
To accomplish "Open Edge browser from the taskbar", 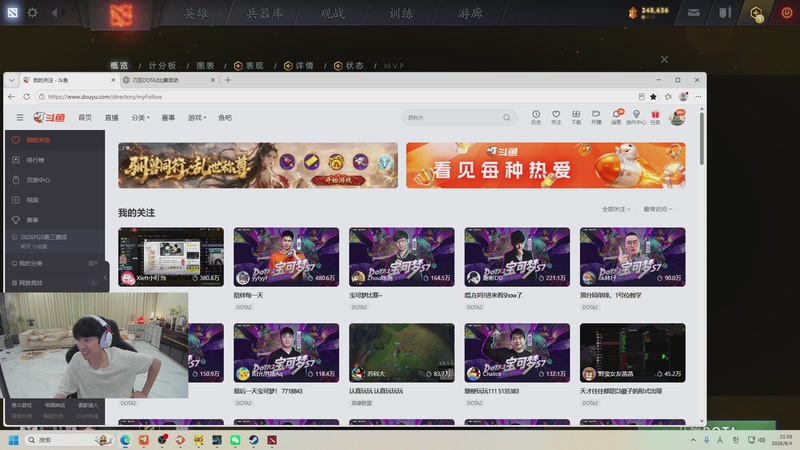I will (x=125, y=440).
